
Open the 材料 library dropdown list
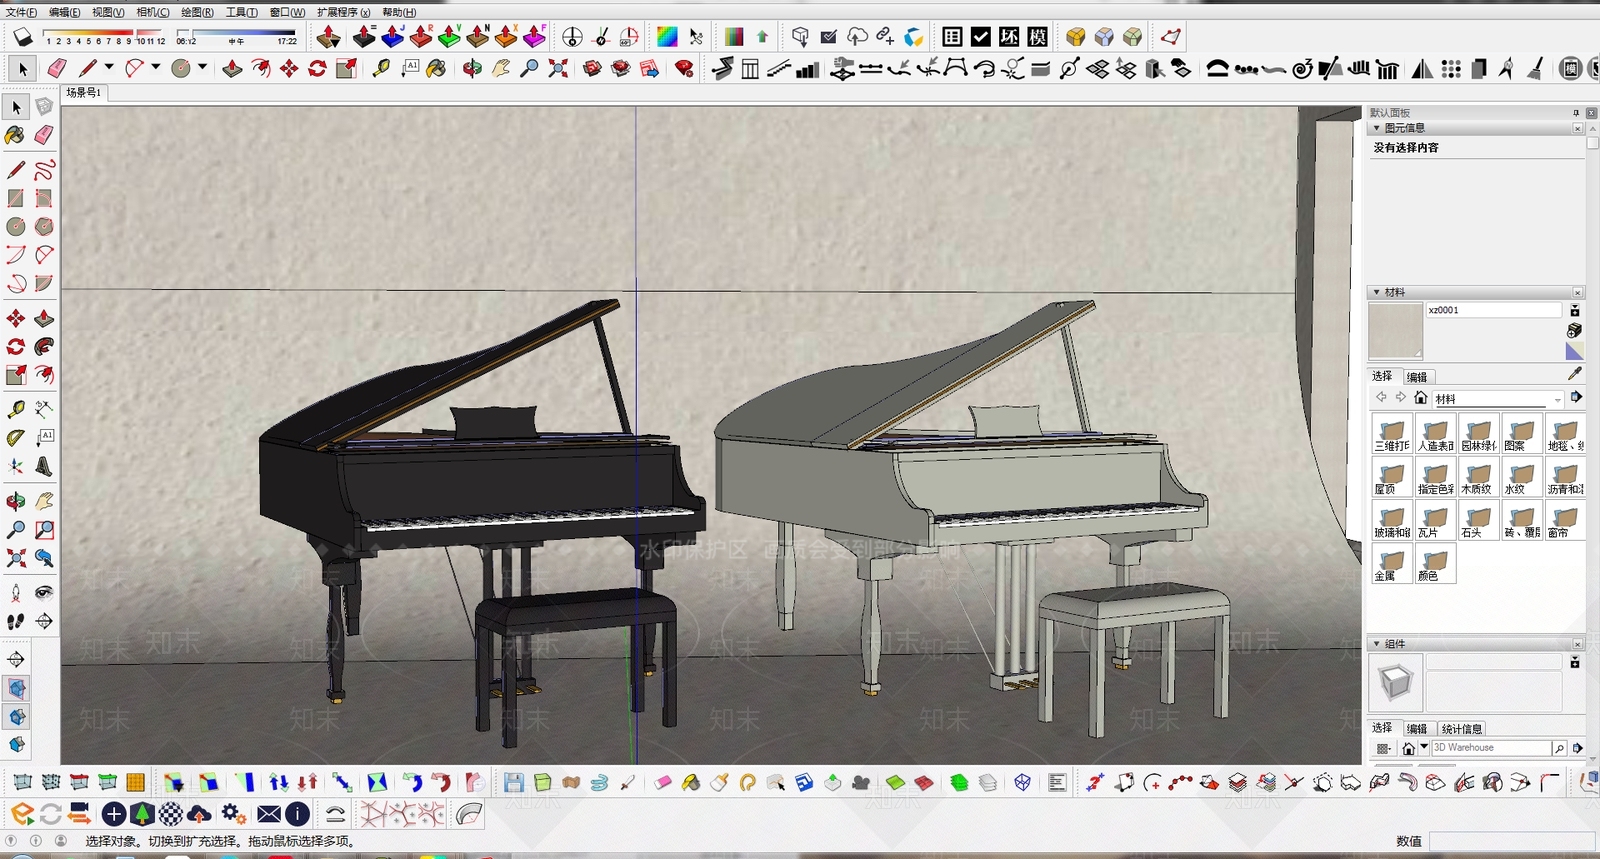[1498, 399]
